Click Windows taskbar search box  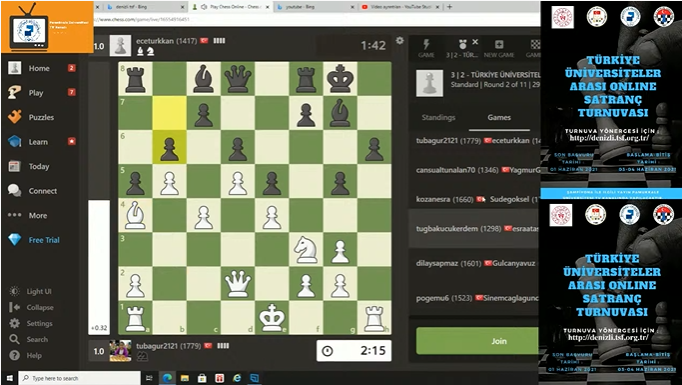pyautogui.click(x=80, y=378)
